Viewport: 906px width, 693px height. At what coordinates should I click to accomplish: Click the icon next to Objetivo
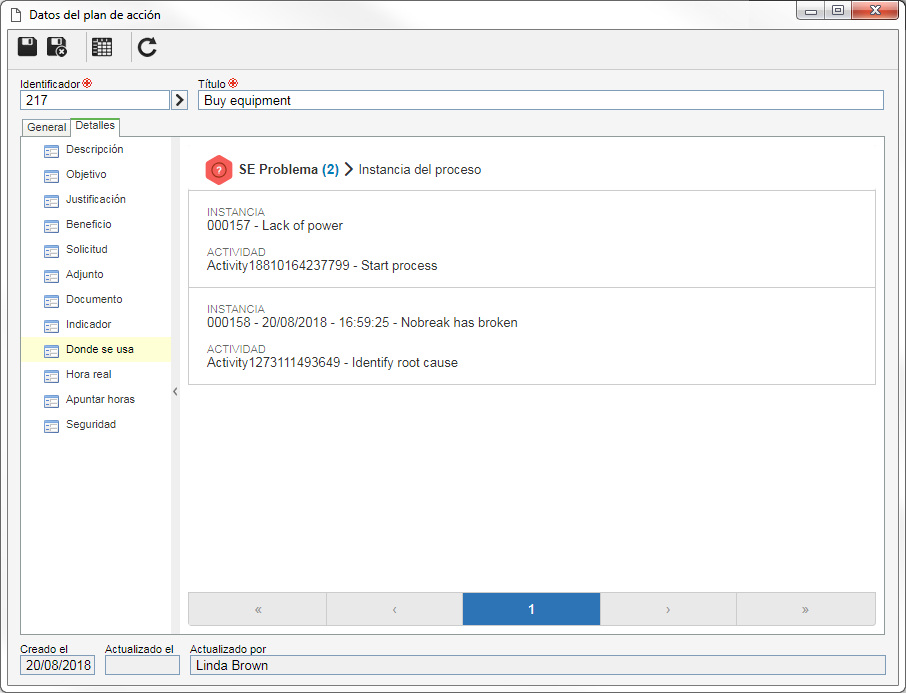click(x=51, y=176)
